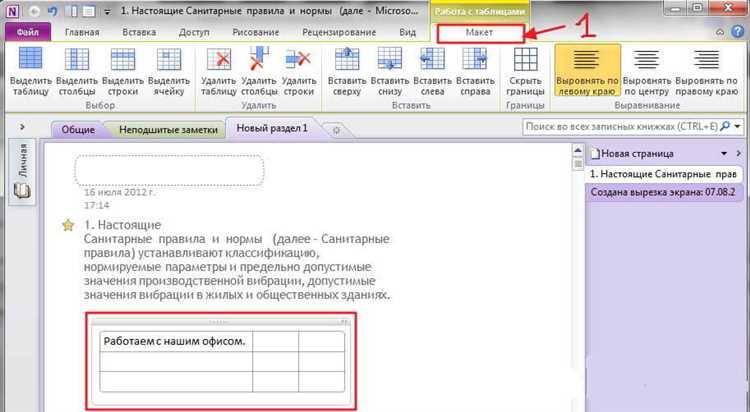Viewport: 750px width, 412px height.
Task: Open search scope dropdown arrow
Action: pyautogui.click(x=738, y=126)
